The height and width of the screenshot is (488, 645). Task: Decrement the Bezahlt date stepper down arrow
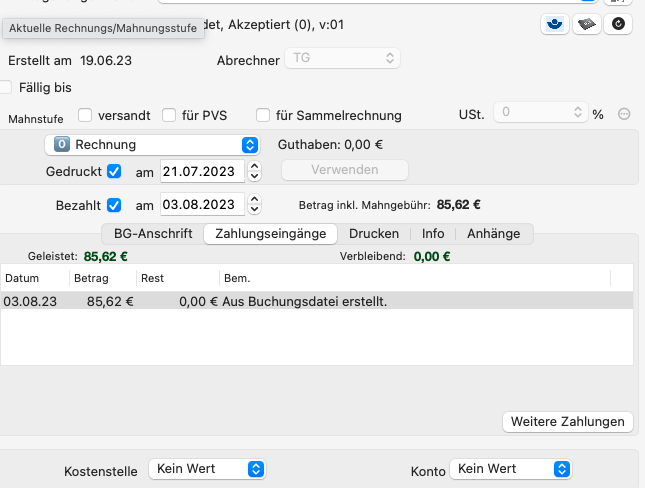click(255, 209)
